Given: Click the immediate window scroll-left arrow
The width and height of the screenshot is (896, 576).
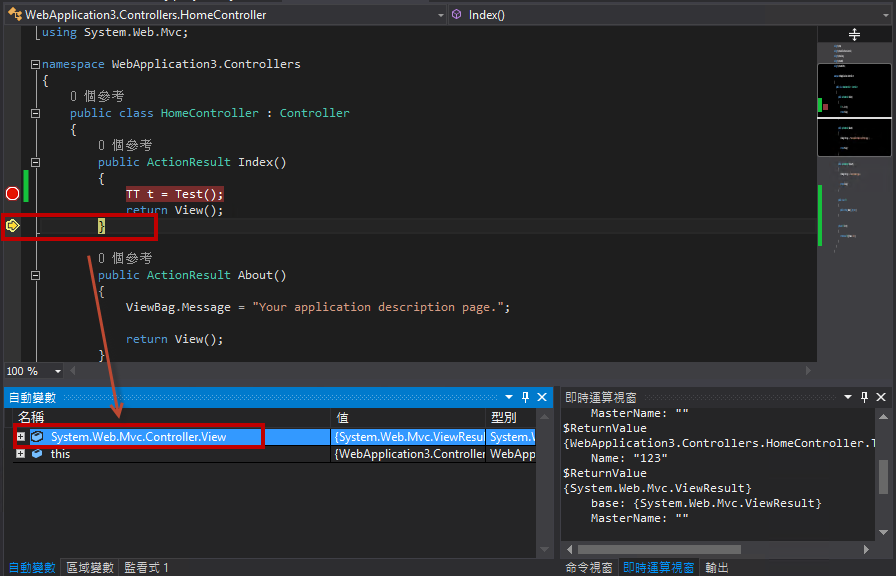Looking at the screenshot, I should (569, 549).
